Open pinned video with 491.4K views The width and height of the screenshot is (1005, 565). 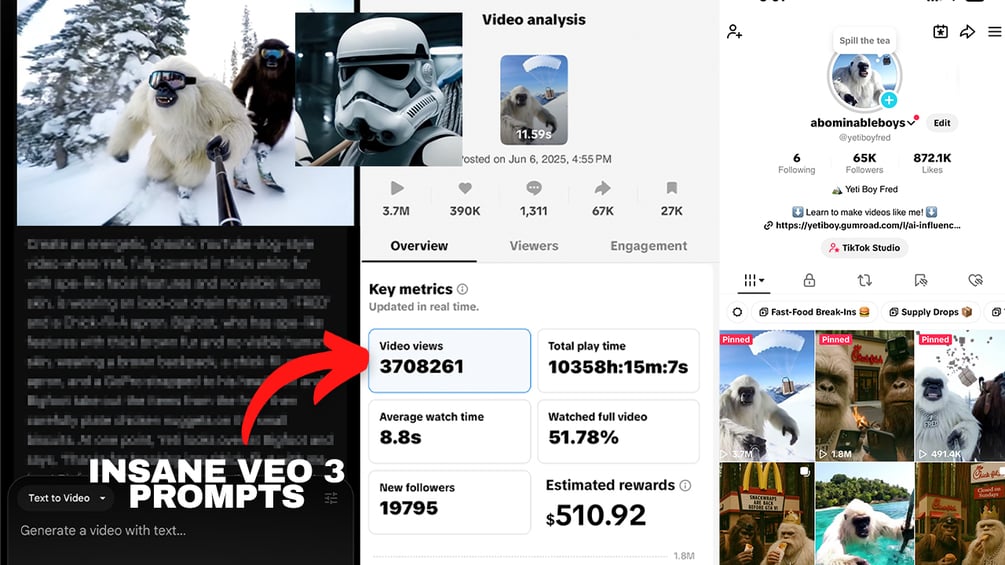pos(959,395)
